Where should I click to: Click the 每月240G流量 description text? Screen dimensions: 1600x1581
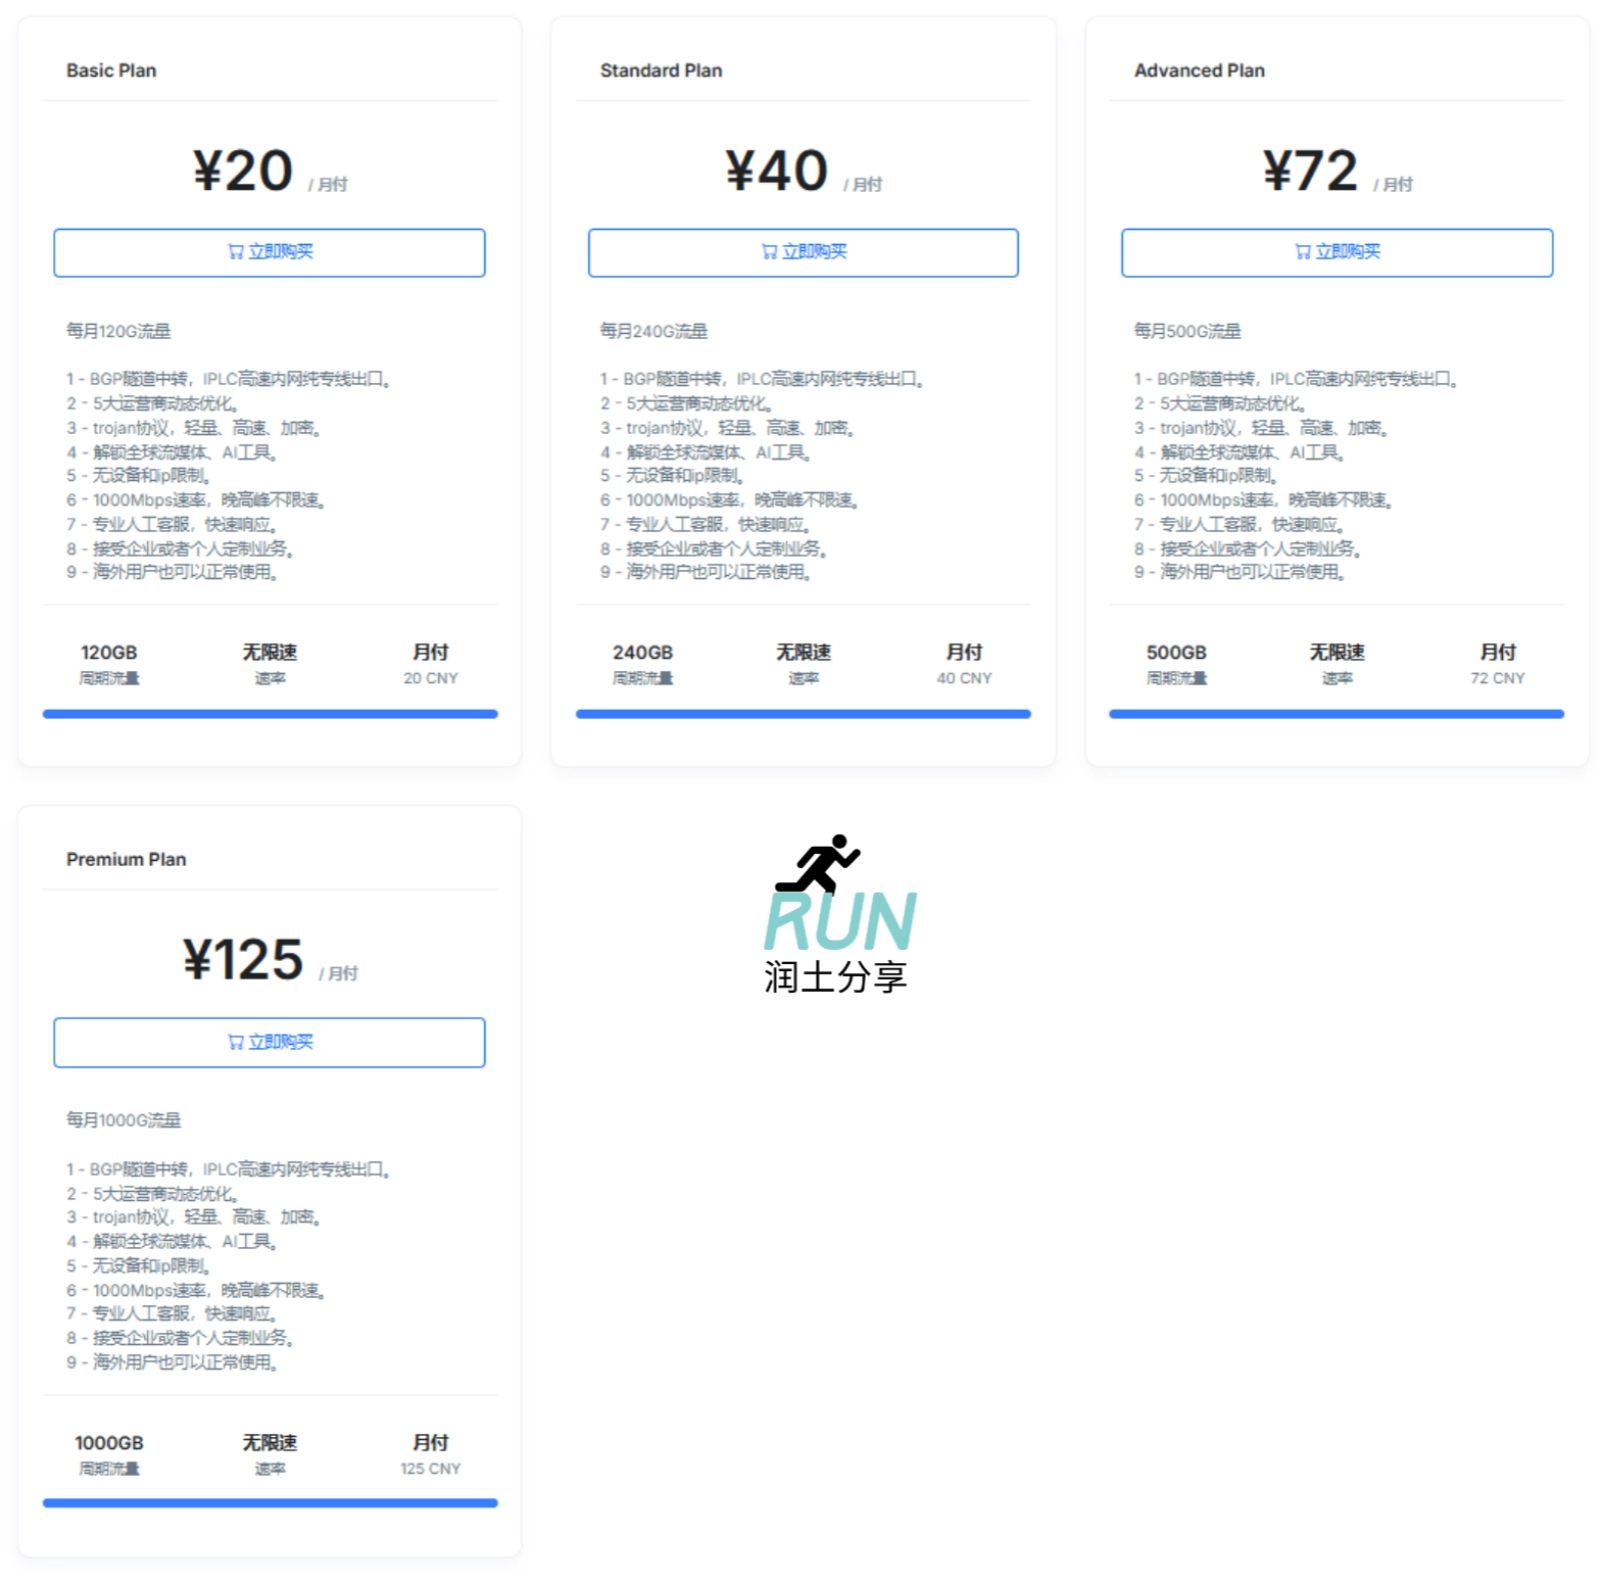tap(653, 331)
